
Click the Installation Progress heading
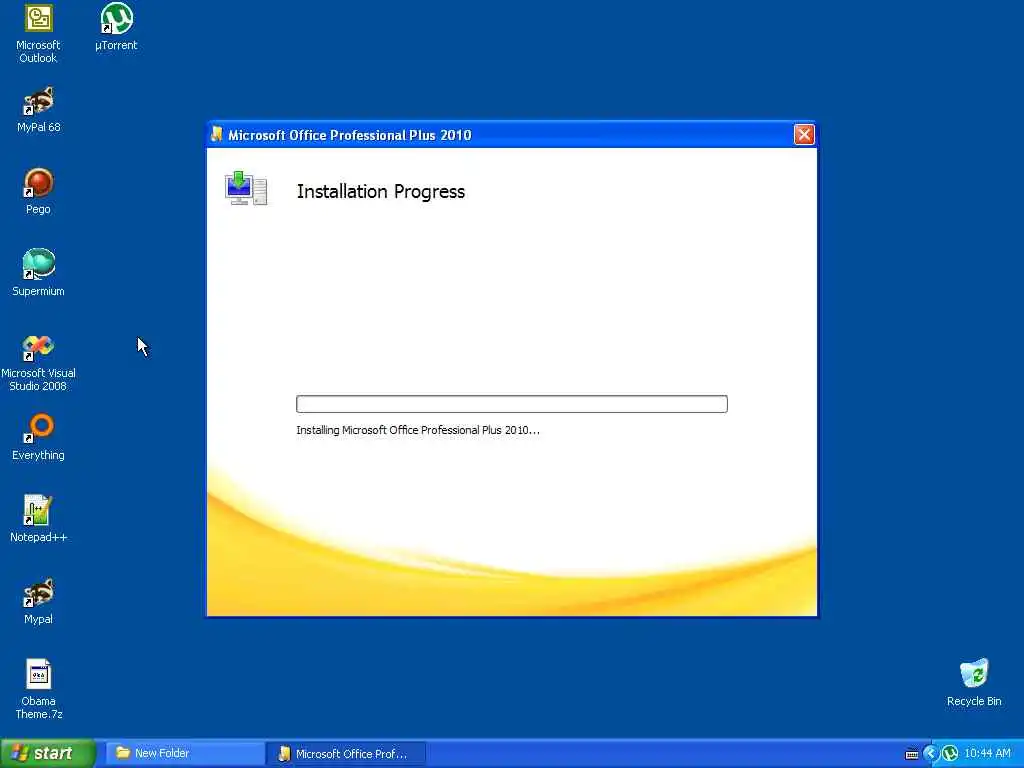[x=381, y=191]
